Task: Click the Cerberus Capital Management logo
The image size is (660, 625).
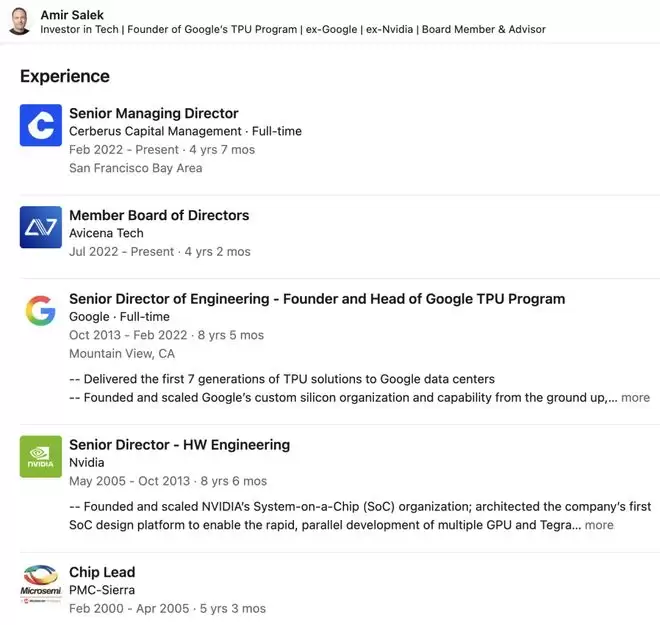Action: coord(41,125)
